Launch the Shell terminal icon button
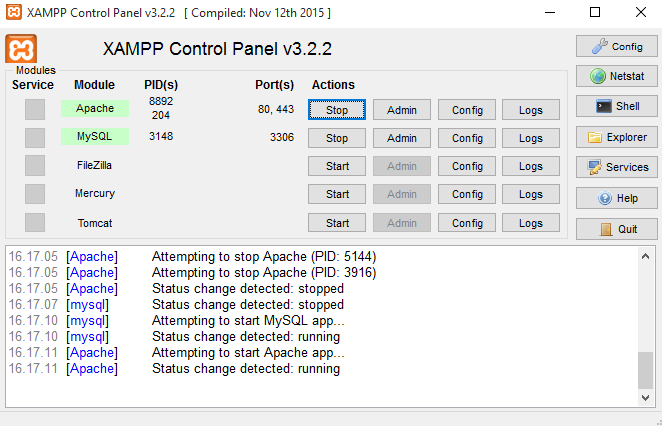Viewport: 662px width, 426px height. (x=617, y=106)
